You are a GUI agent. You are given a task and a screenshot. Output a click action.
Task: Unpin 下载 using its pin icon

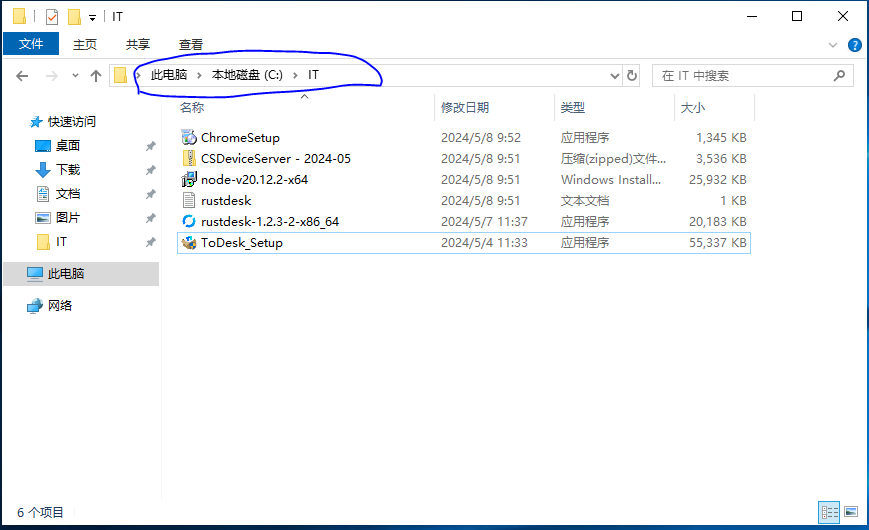click(150, 170)
